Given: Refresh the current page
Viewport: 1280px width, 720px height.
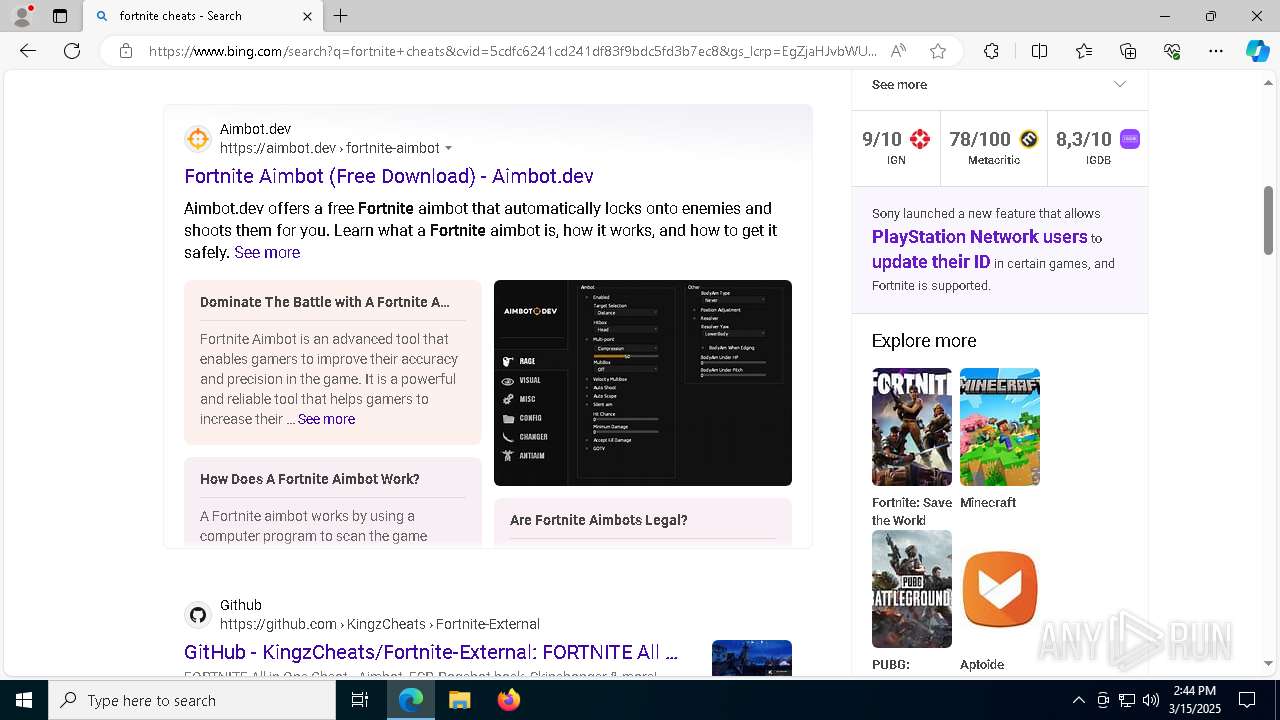Looking at the screenshot, I should pos(72,51).
